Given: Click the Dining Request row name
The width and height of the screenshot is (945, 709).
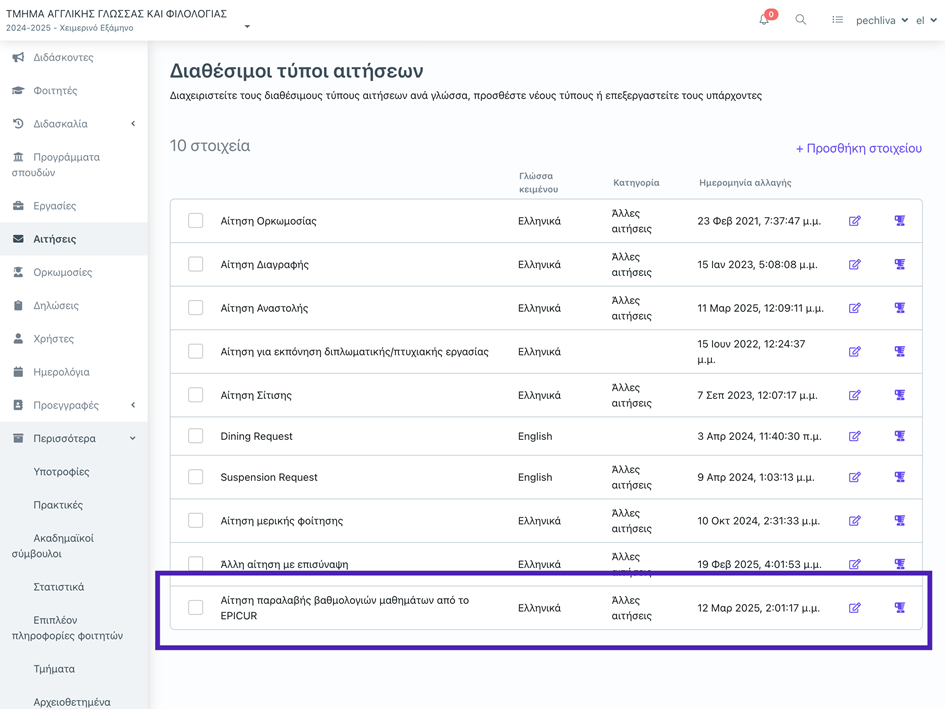Looking at the screenshot, I should 256,436.
